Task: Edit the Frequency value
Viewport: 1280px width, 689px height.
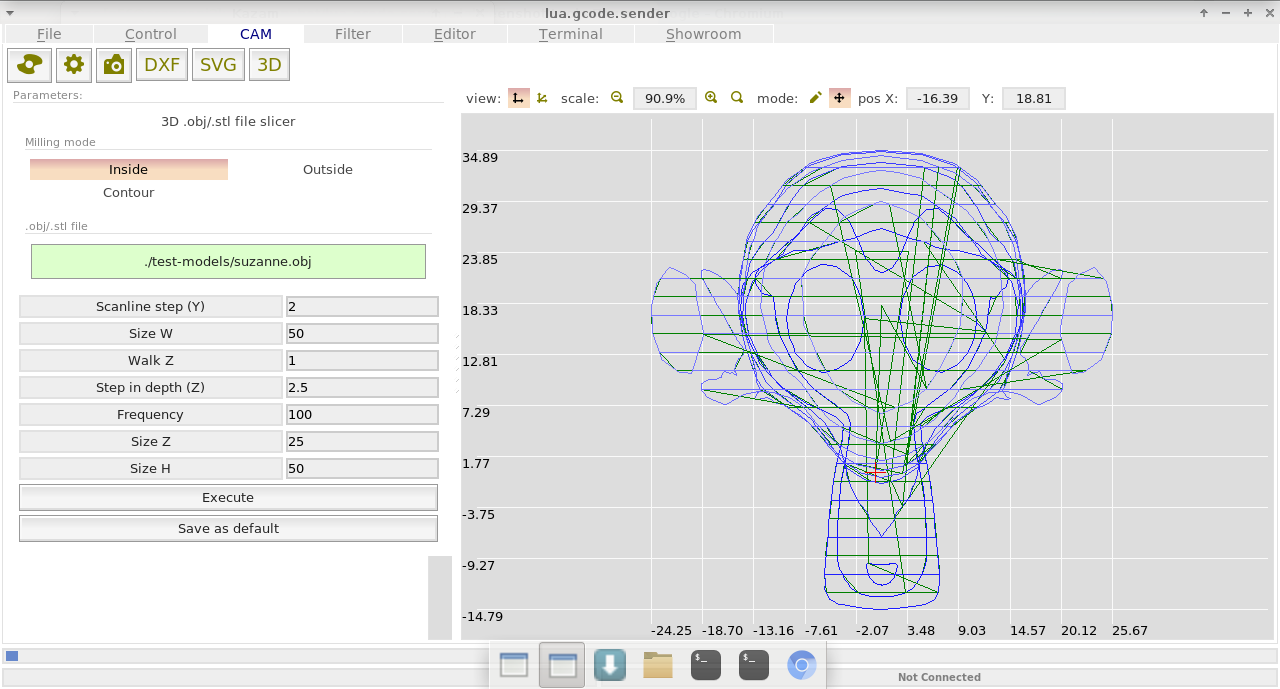Action: 362,415
